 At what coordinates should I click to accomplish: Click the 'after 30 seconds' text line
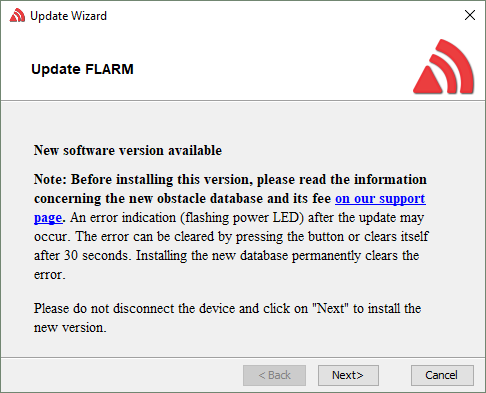tap(81, 256)
